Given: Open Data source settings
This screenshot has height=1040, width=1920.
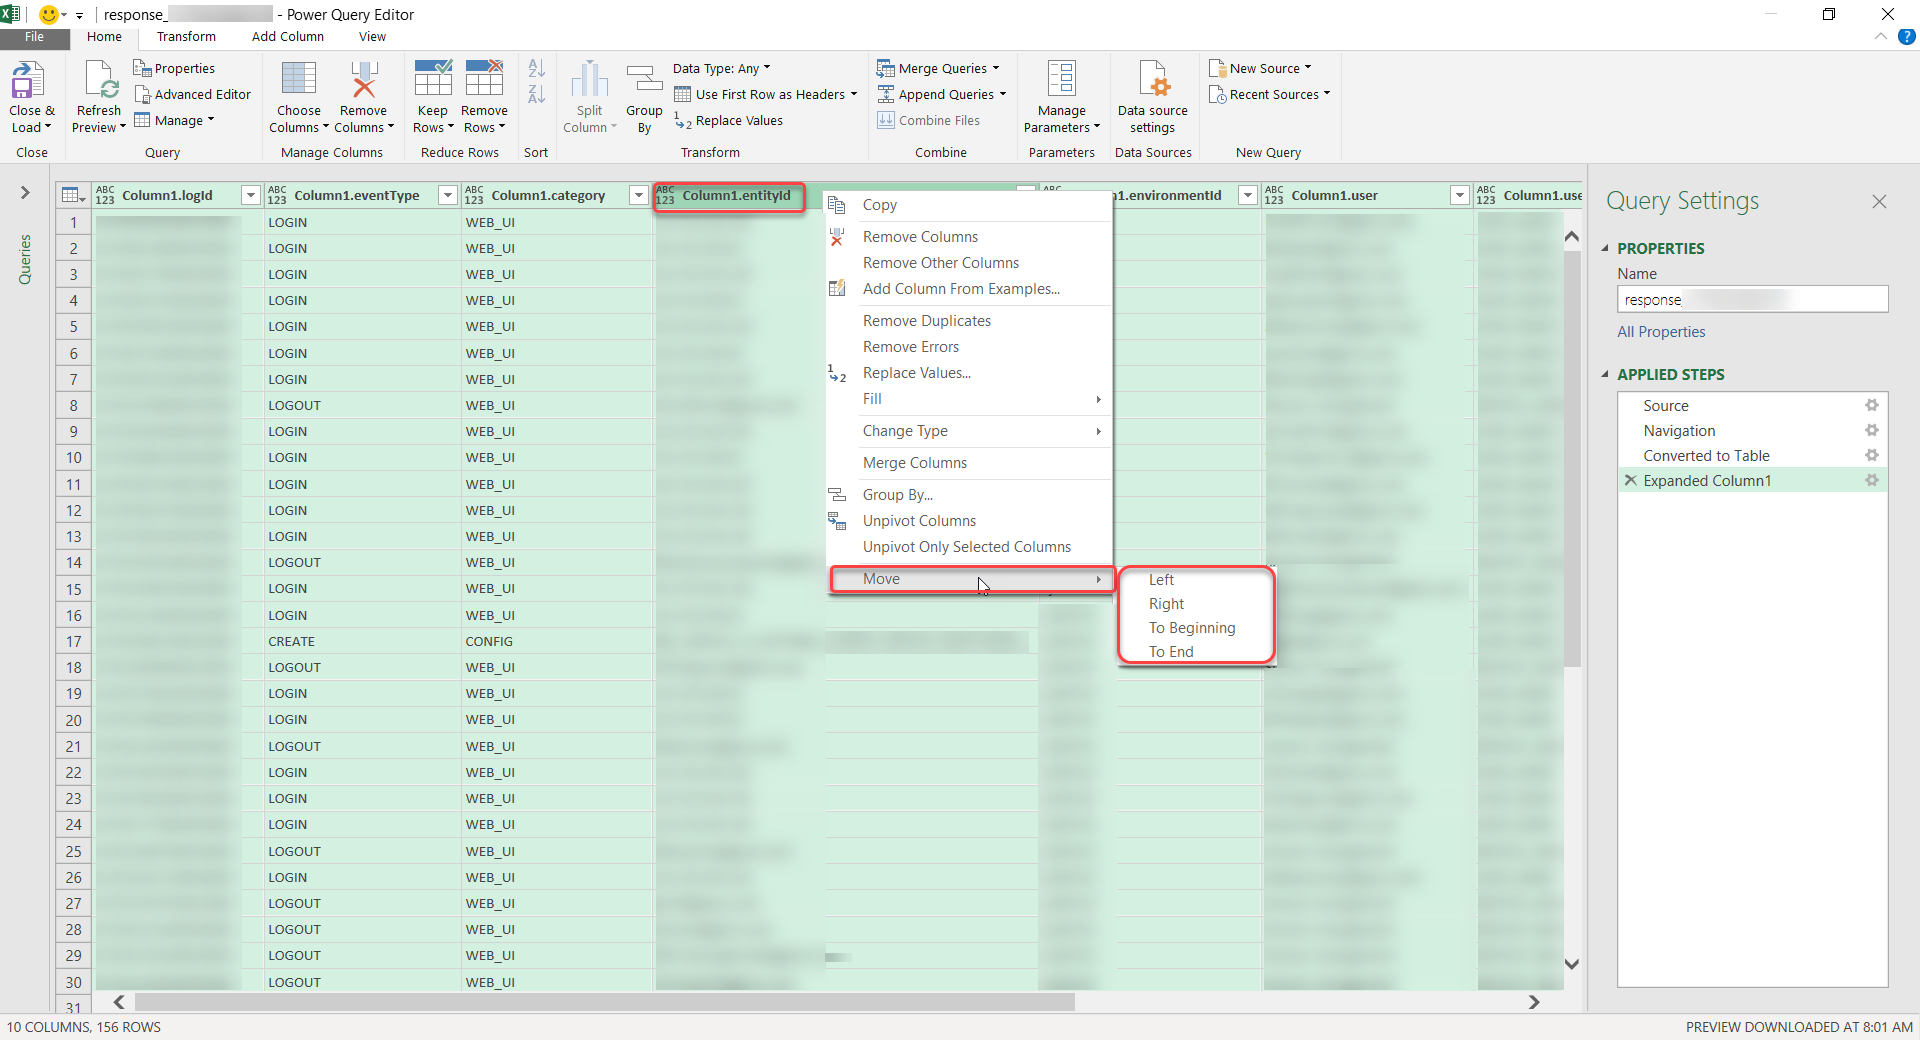Looking at the screenshot, I should coord(1152,82).
